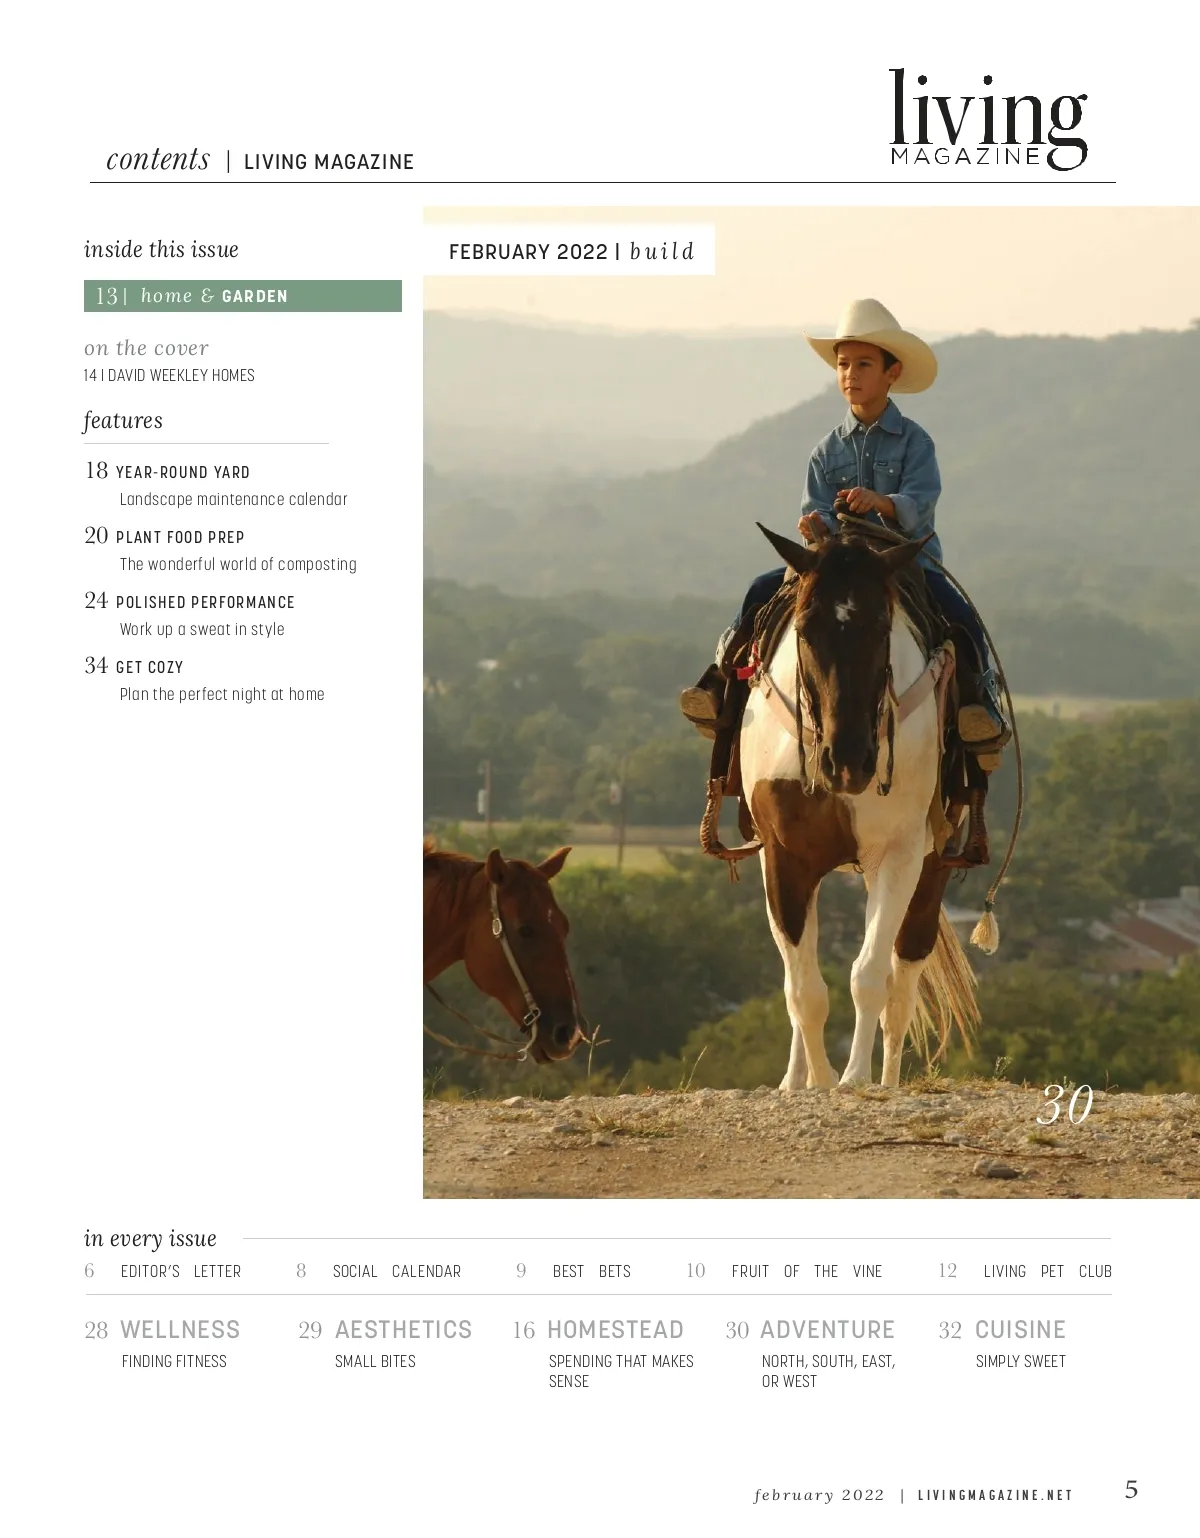Open the Year-Round Yard feature
Image resolution: width=1200 pixels, height=1538 pixels.
click(x=182, y=472)
